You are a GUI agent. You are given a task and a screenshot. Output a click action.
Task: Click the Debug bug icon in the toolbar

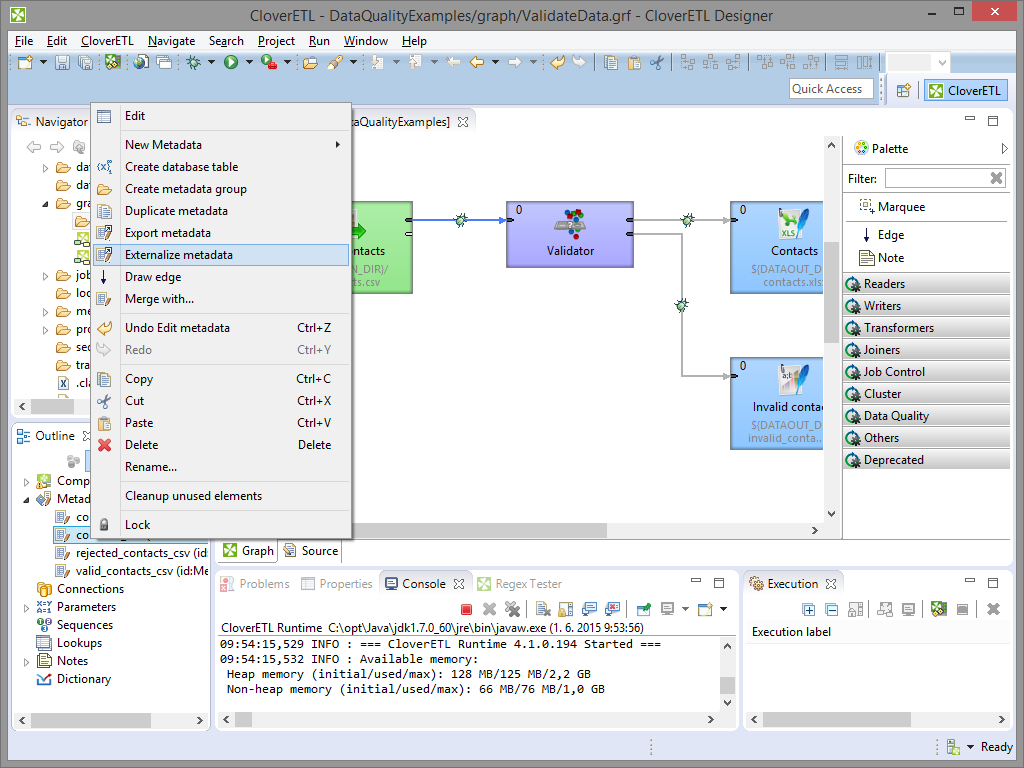point(194,63)
